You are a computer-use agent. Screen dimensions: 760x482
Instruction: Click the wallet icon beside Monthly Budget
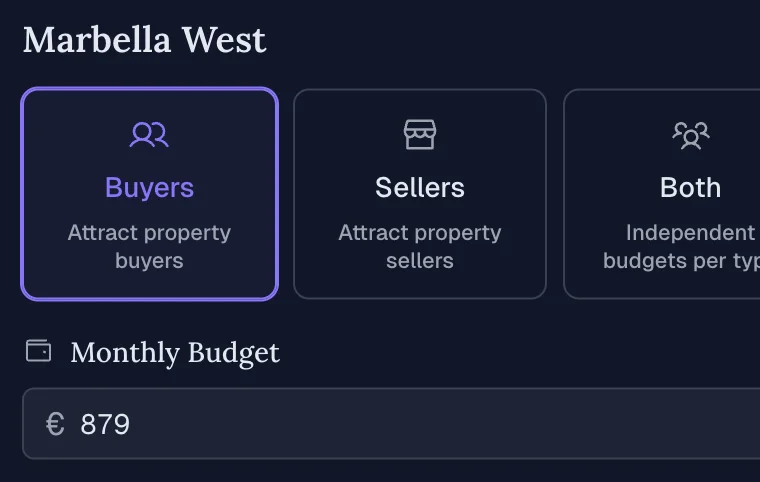coord(38,351)
